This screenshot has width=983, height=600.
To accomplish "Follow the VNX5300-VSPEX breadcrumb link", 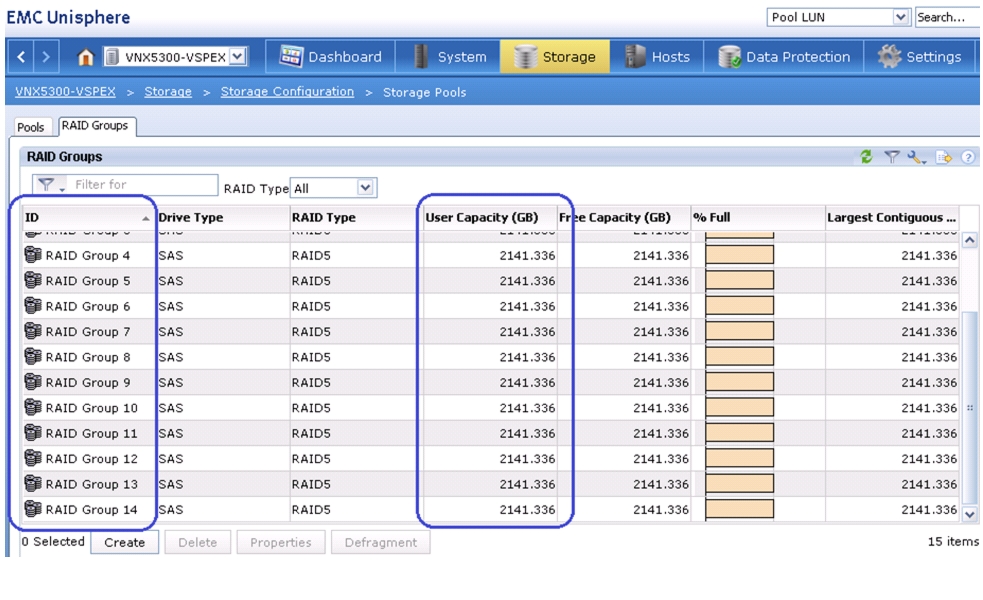I will tap(65, 92).
